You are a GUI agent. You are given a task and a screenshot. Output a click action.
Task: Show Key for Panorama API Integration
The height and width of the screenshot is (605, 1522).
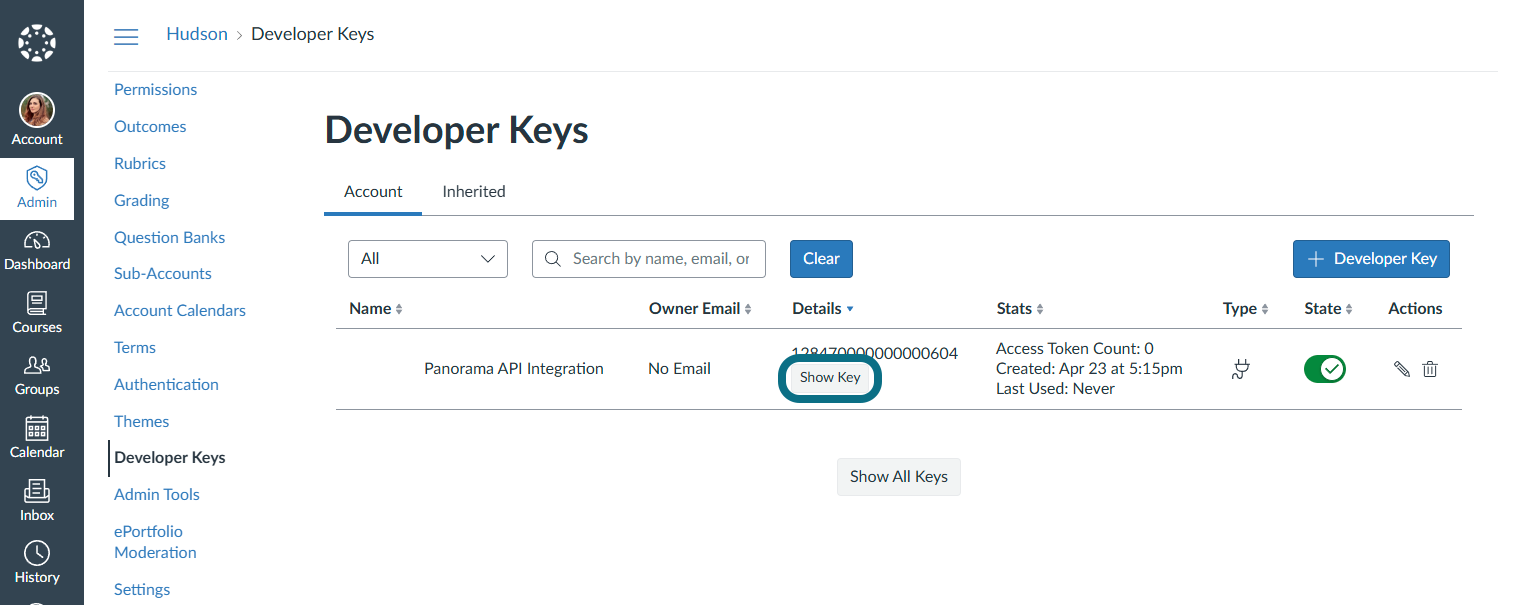[x=830, y=377]
